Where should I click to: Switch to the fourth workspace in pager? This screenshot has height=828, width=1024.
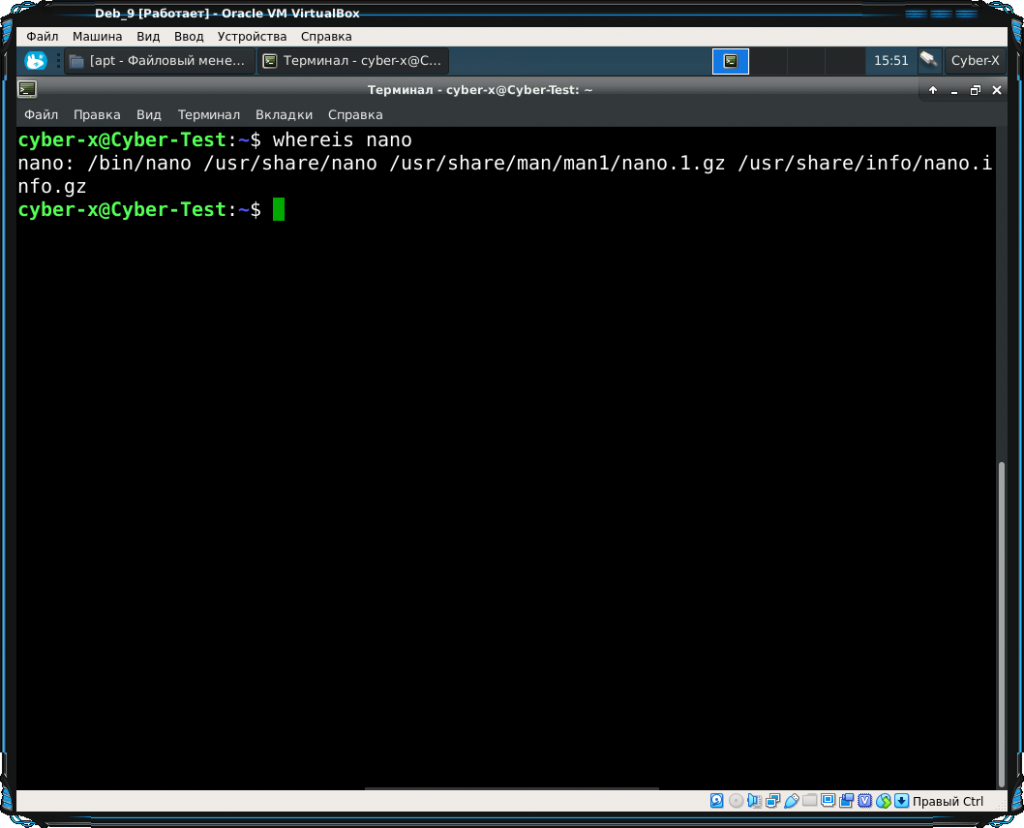(844, 61)
